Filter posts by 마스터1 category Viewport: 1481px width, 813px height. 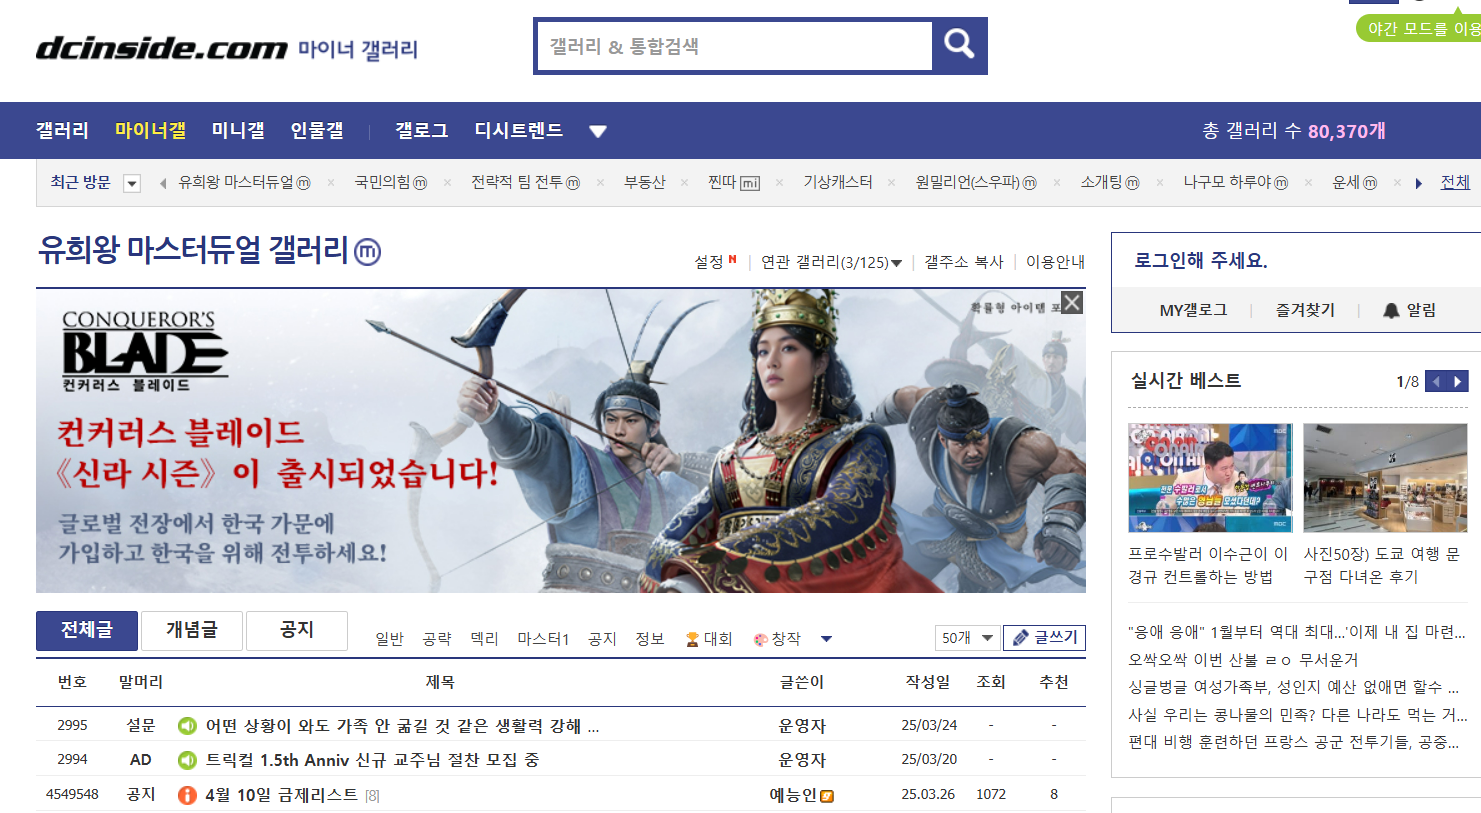click(543, 639)
